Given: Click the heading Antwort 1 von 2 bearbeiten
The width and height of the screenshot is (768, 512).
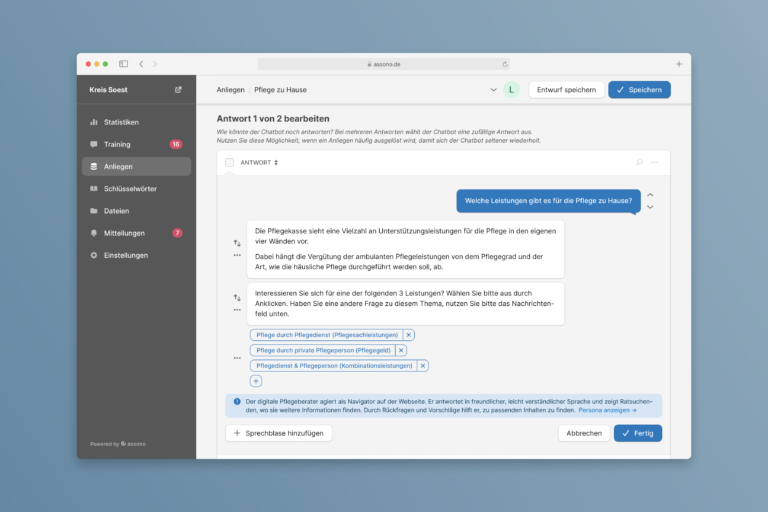Looking at the screenshot, I should [273, 119].
